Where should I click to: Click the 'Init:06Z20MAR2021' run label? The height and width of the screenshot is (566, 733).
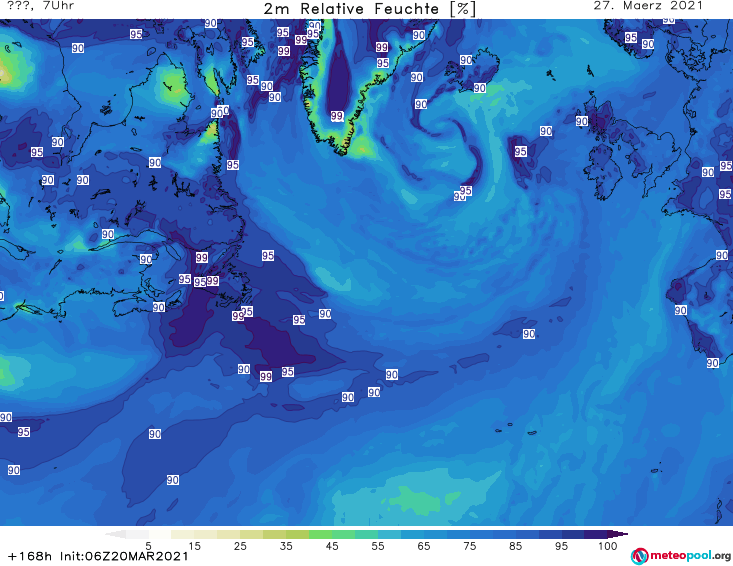pos(124,556)
